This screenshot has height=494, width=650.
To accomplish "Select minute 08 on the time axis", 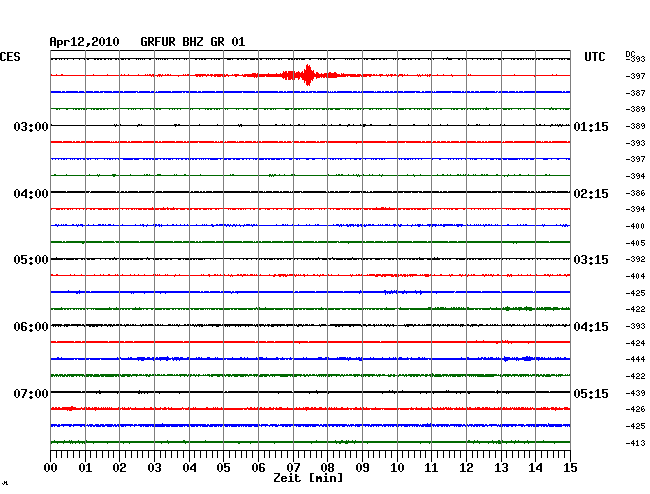I will (x=327, y=467).
